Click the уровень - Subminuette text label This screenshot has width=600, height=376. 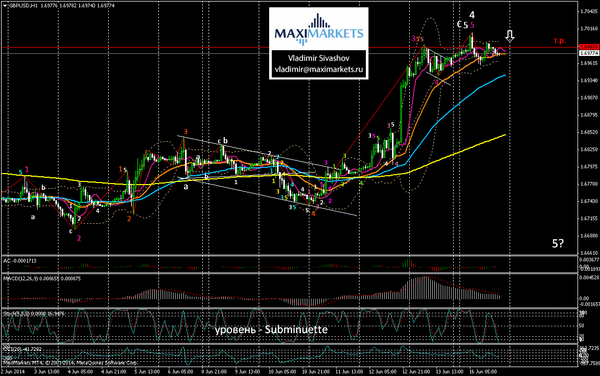tap(271, 330)
